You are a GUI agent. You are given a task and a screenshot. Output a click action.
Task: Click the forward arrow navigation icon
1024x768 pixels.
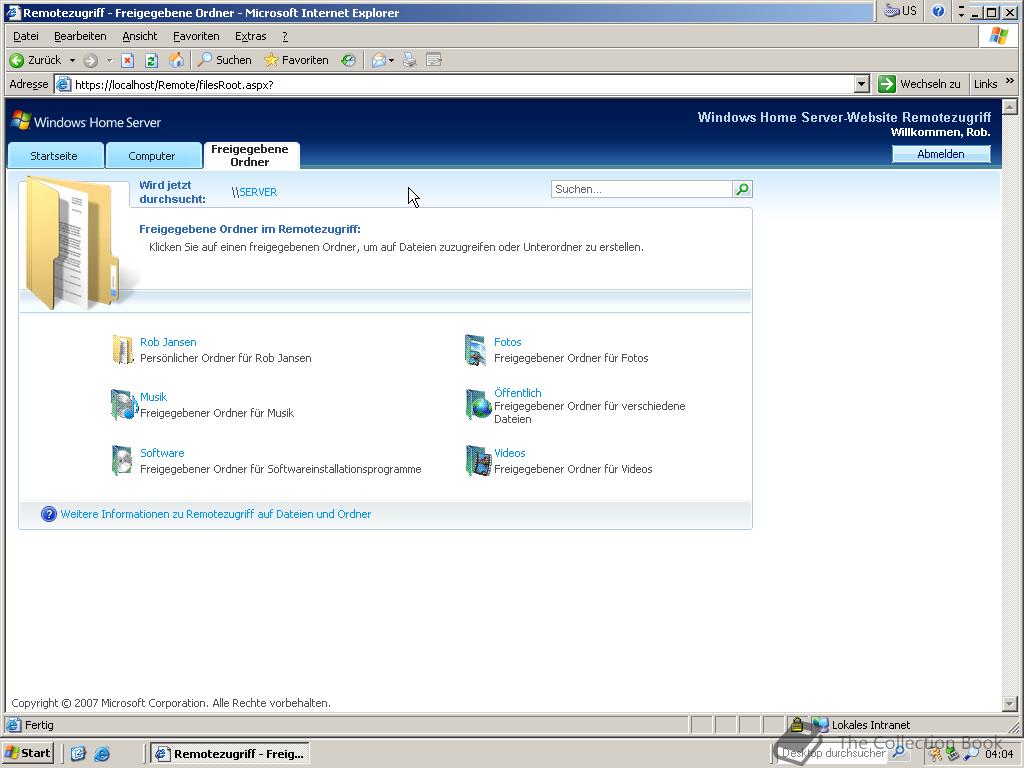[x=91, y=60]
